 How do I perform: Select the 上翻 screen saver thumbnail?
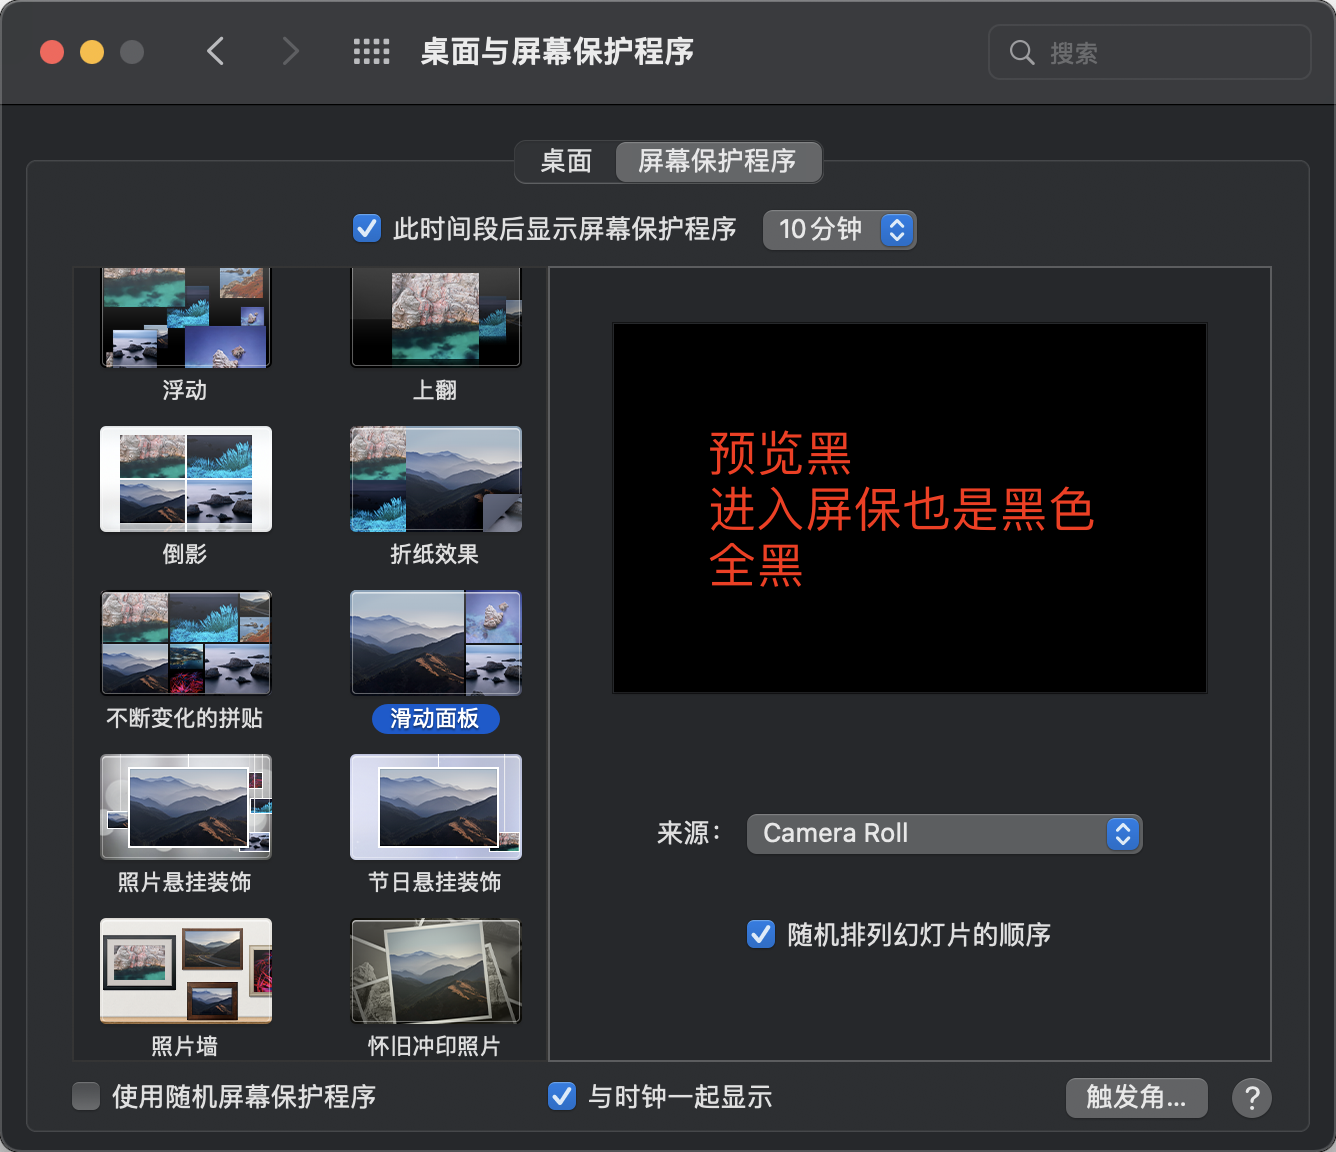pyautogui.click(x=436, y=318)
